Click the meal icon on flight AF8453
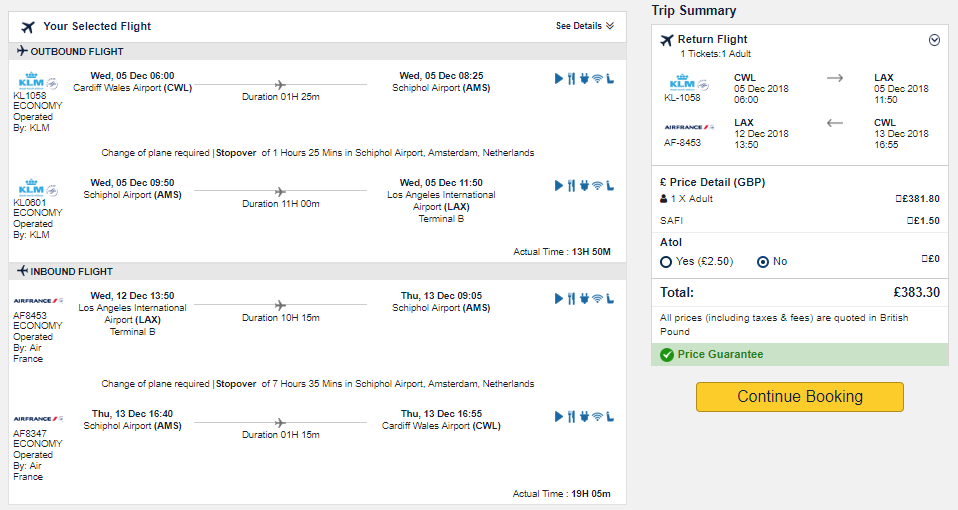 (571, 299)
